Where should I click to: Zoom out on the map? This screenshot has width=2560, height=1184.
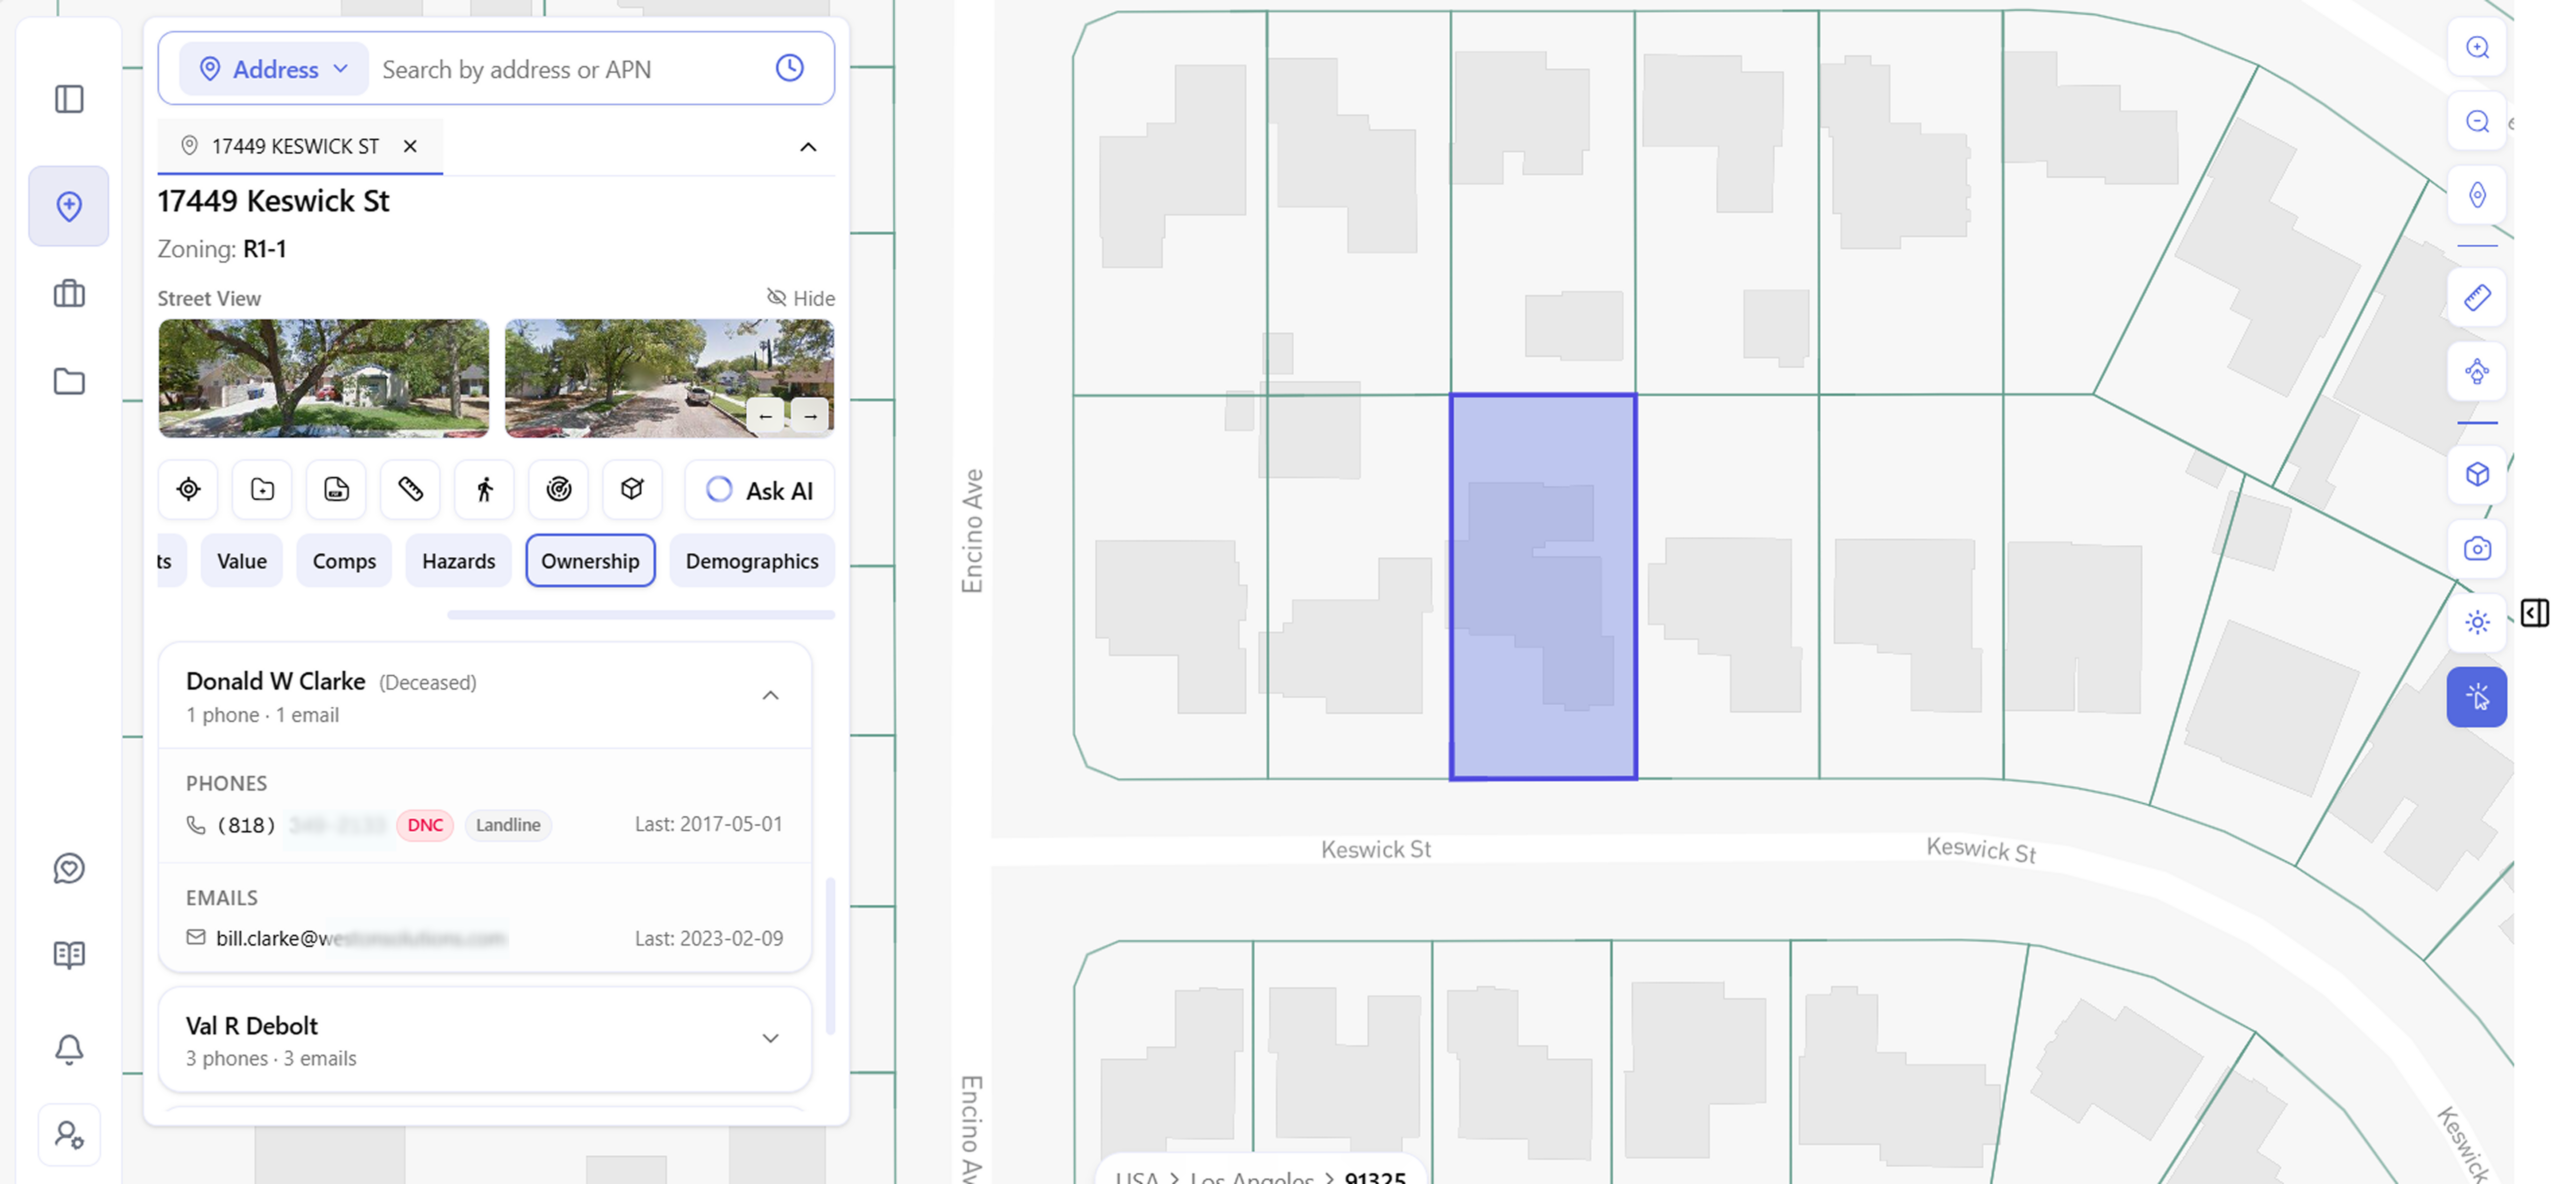[x=2476, y=121]
